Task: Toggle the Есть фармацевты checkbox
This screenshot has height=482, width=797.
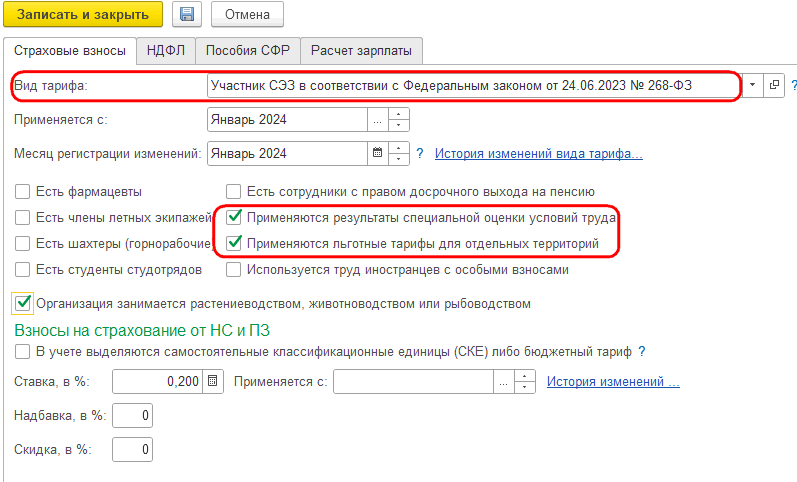Action: tap(22, 192)
